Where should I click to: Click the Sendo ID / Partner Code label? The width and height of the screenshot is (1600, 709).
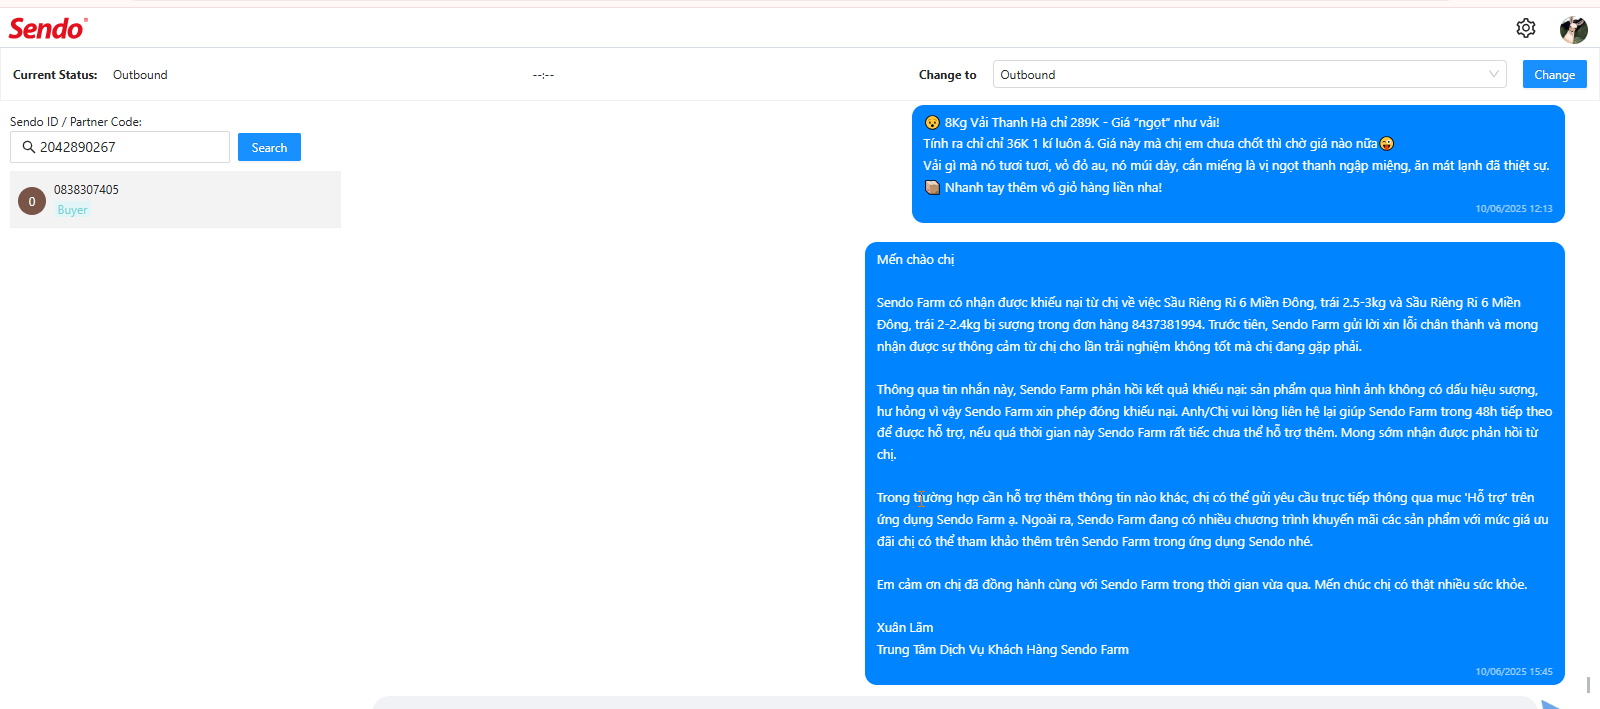click(76, 122)
